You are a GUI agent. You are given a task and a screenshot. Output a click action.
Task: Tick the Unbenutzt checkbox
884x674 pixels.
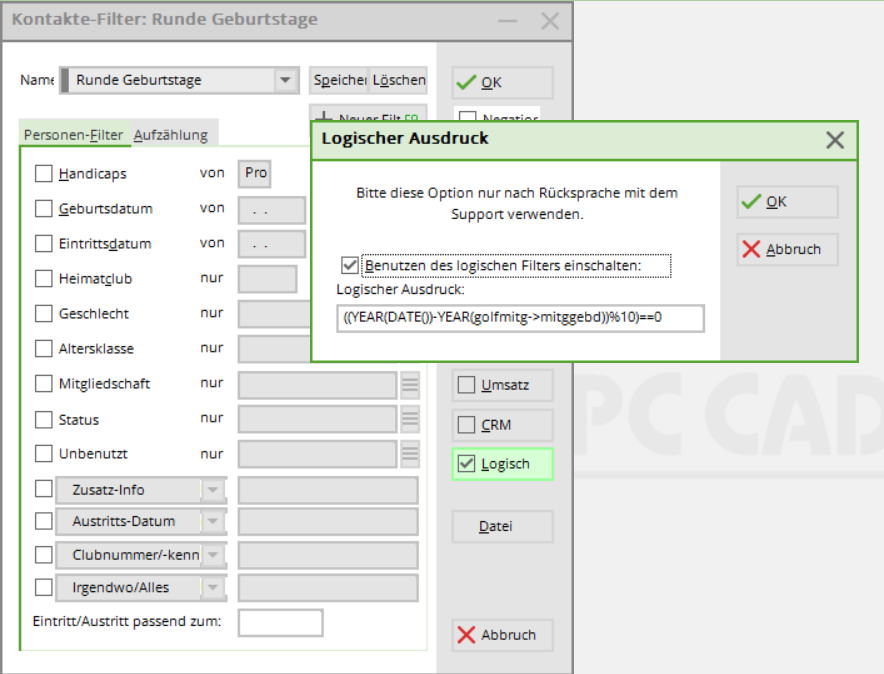tap(43, 454)
